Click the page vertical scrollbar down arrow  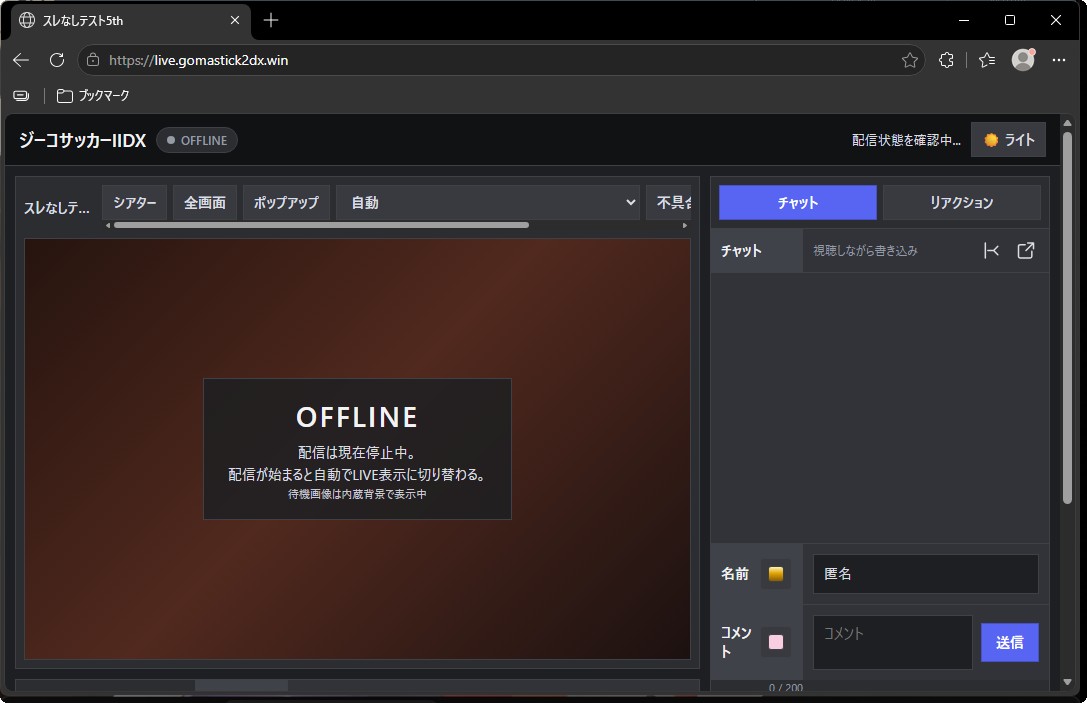1067,682
